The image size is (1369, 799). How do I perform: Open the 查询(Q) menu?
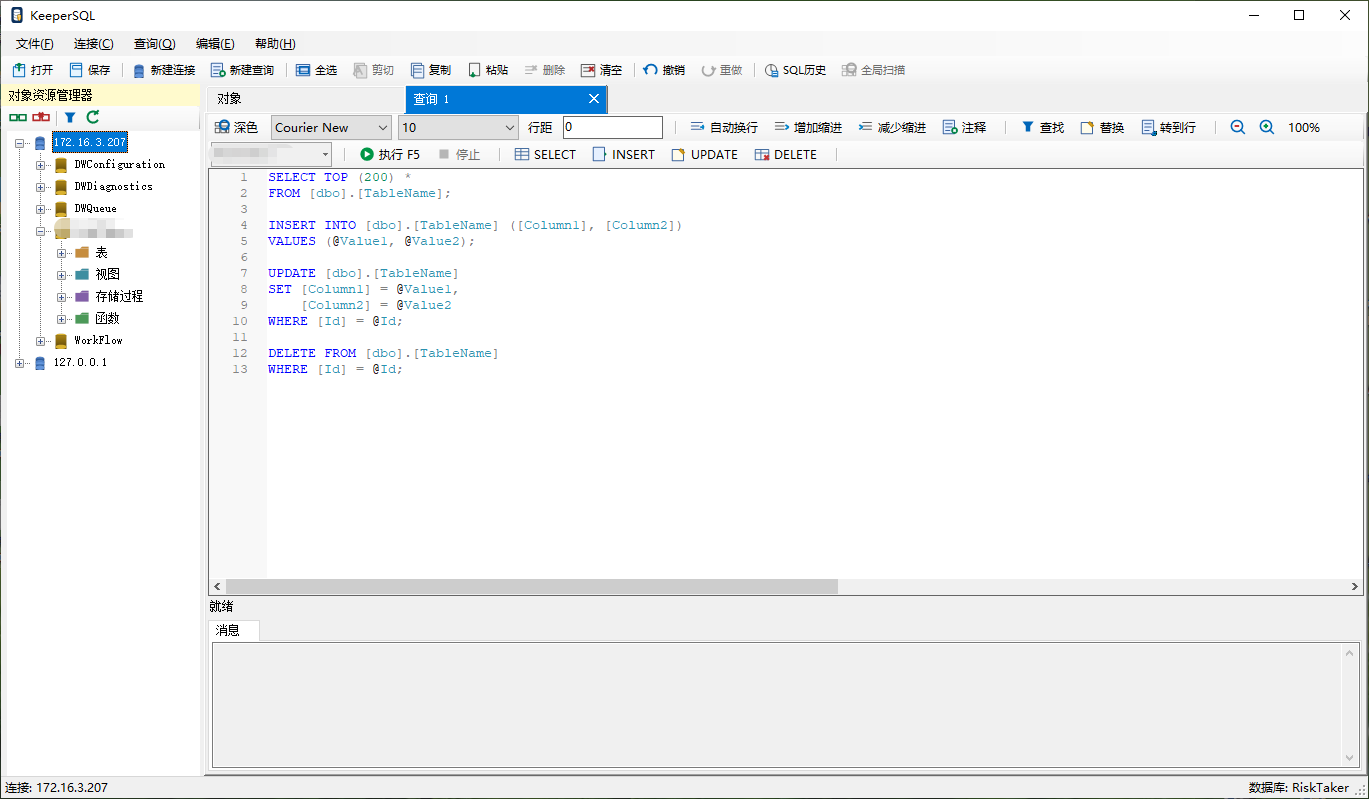coord(155,44)
